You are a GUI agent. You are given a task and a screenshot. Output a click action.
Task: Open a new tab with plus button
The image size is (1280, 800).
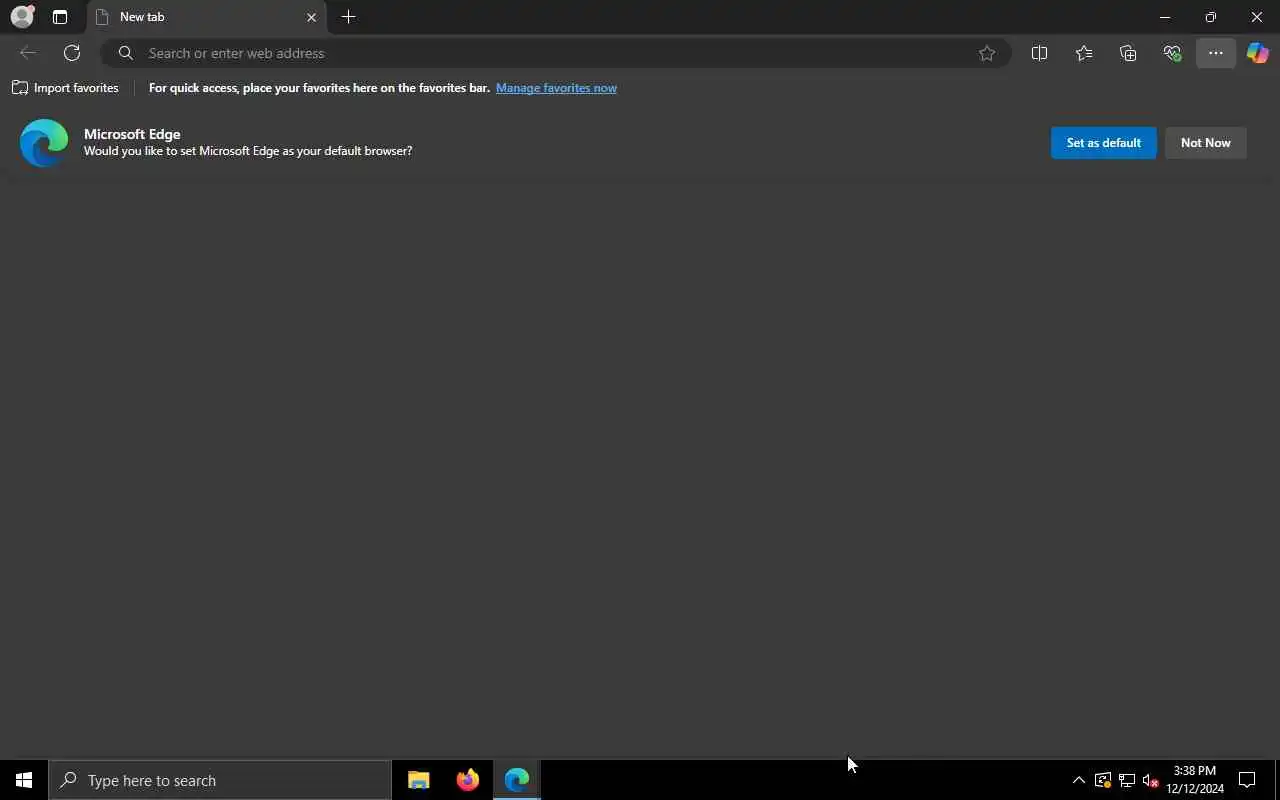click(x=348, y=17)
